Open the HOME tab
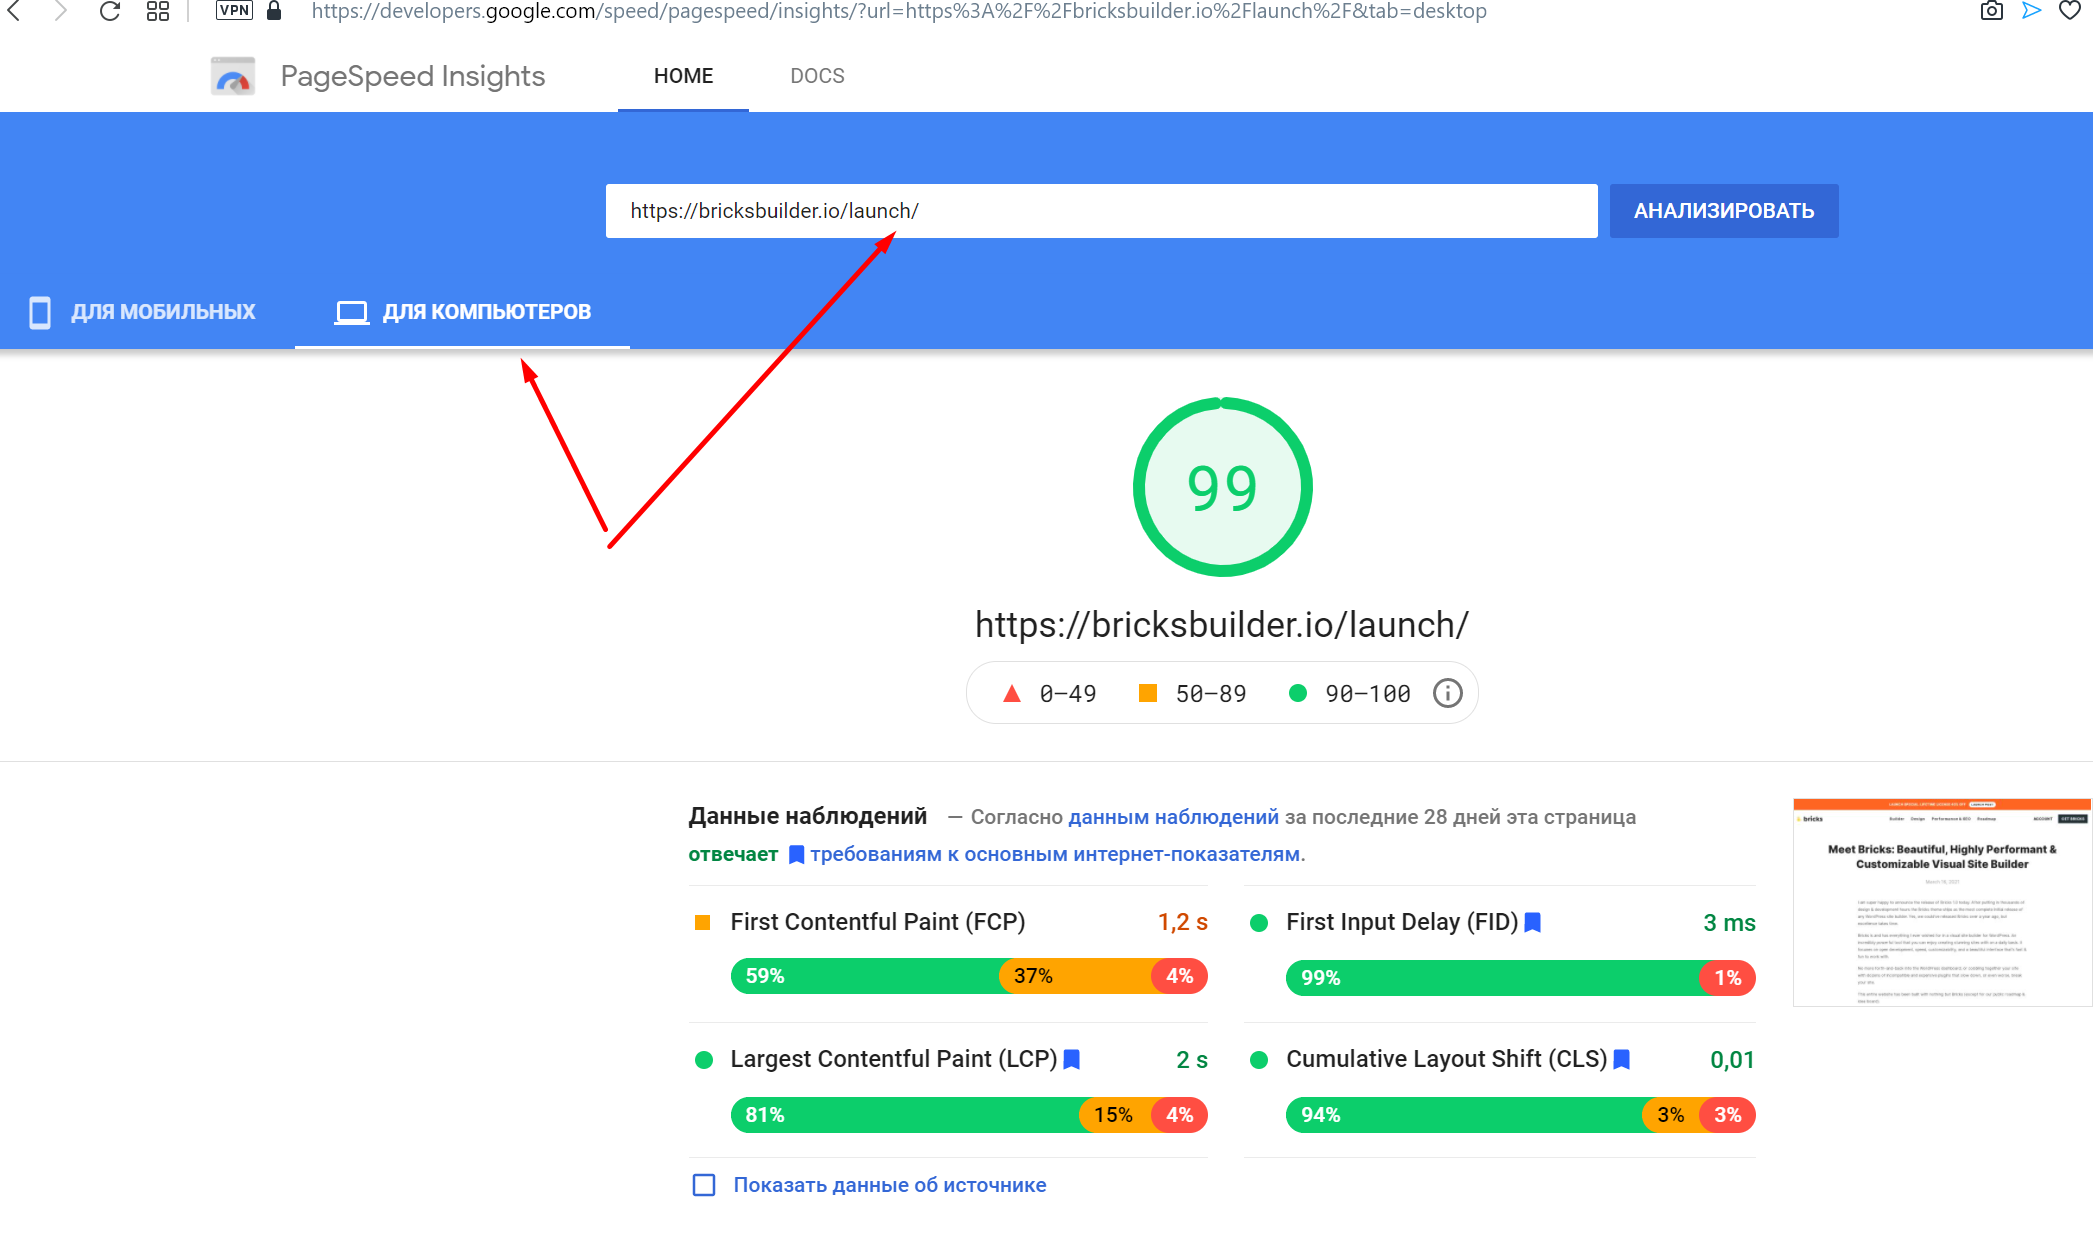 [x=683, y=76]
